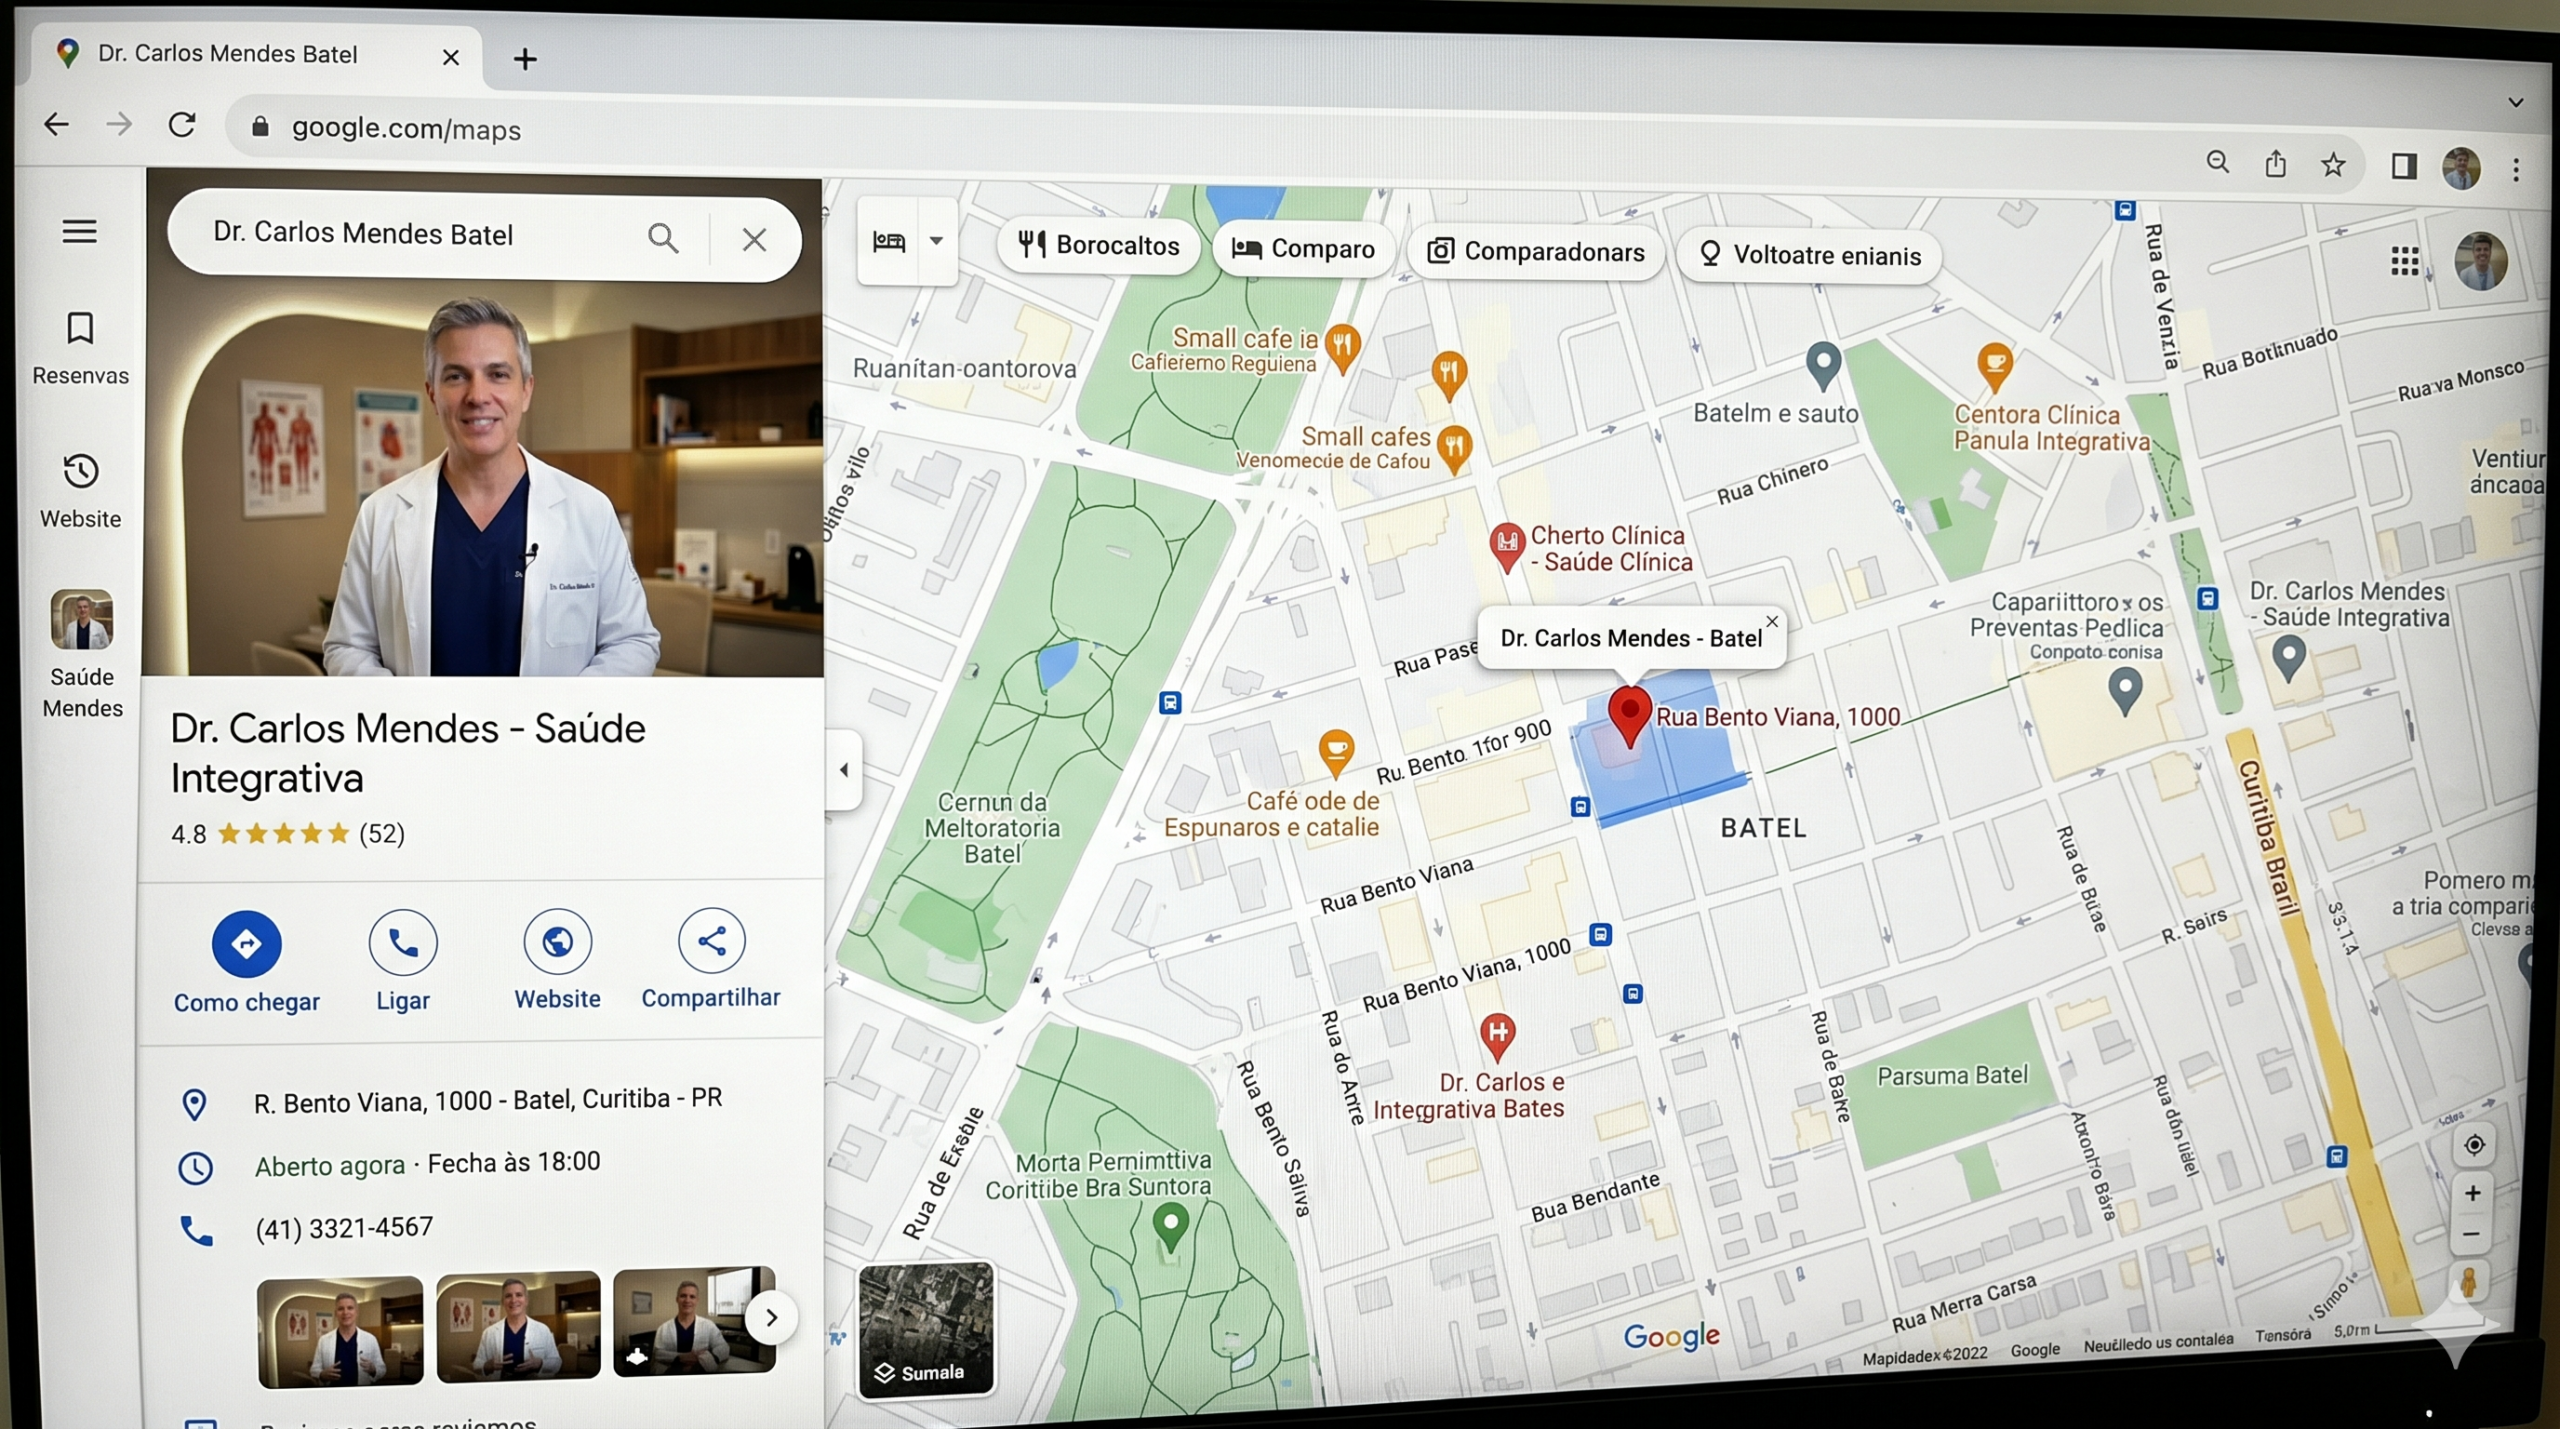
Task: Show next photos with carousel arrow
Action: click(x=771, y=1318)
